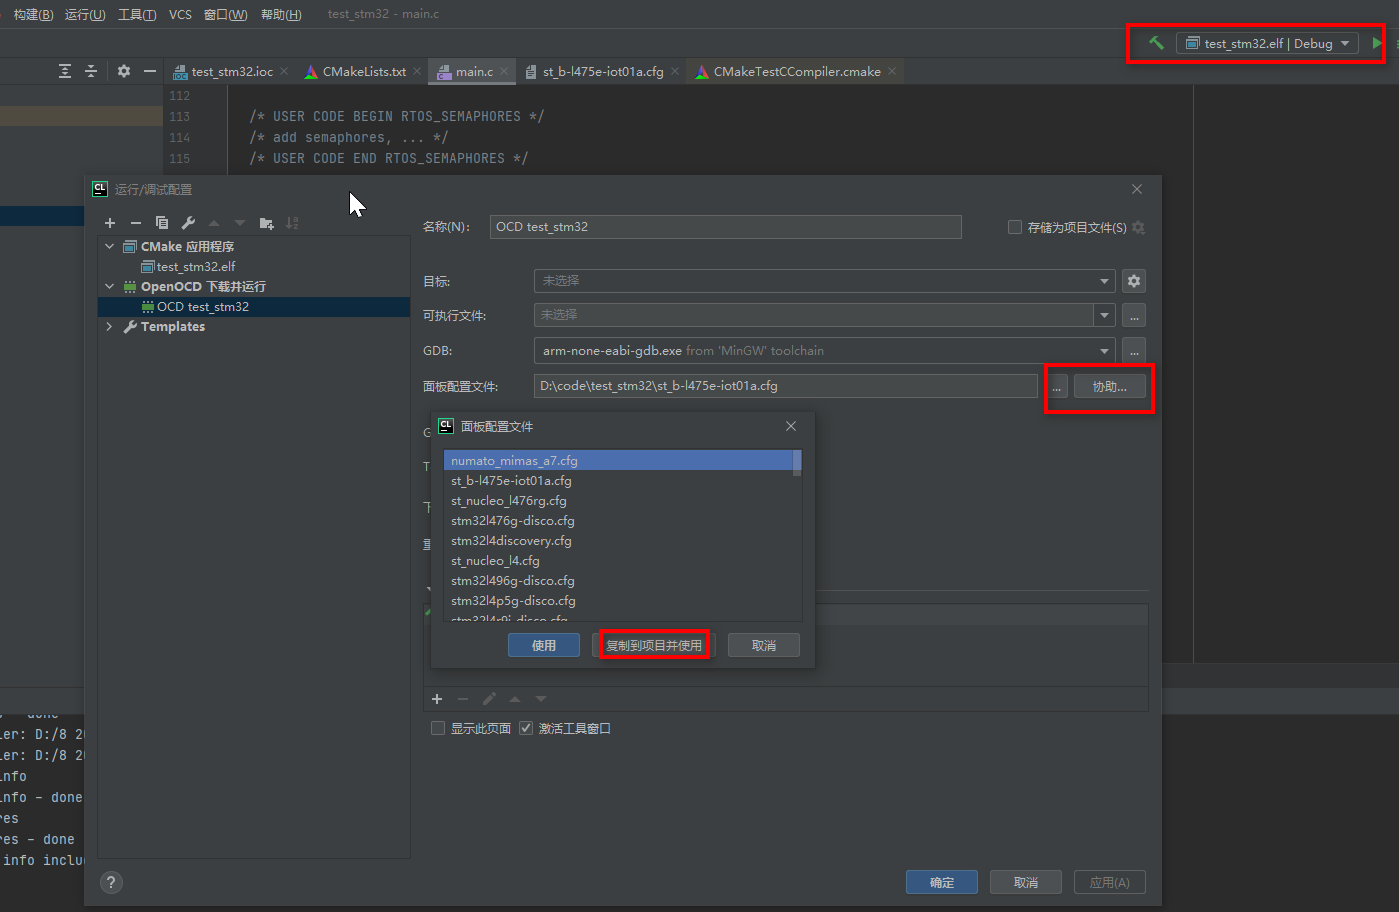Screen dimensions: 1399x912
Task: Select stm32l4discovery.cfg in list
Action: [x=619, y=541]
